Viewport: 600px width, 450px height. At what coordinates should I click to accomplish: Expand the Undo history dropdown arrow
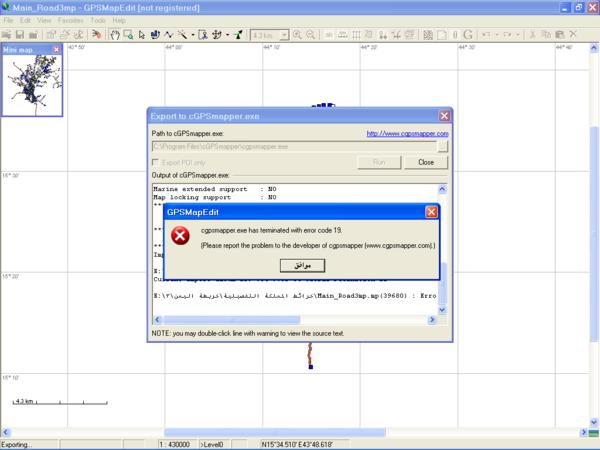click(x=497, y=35)
